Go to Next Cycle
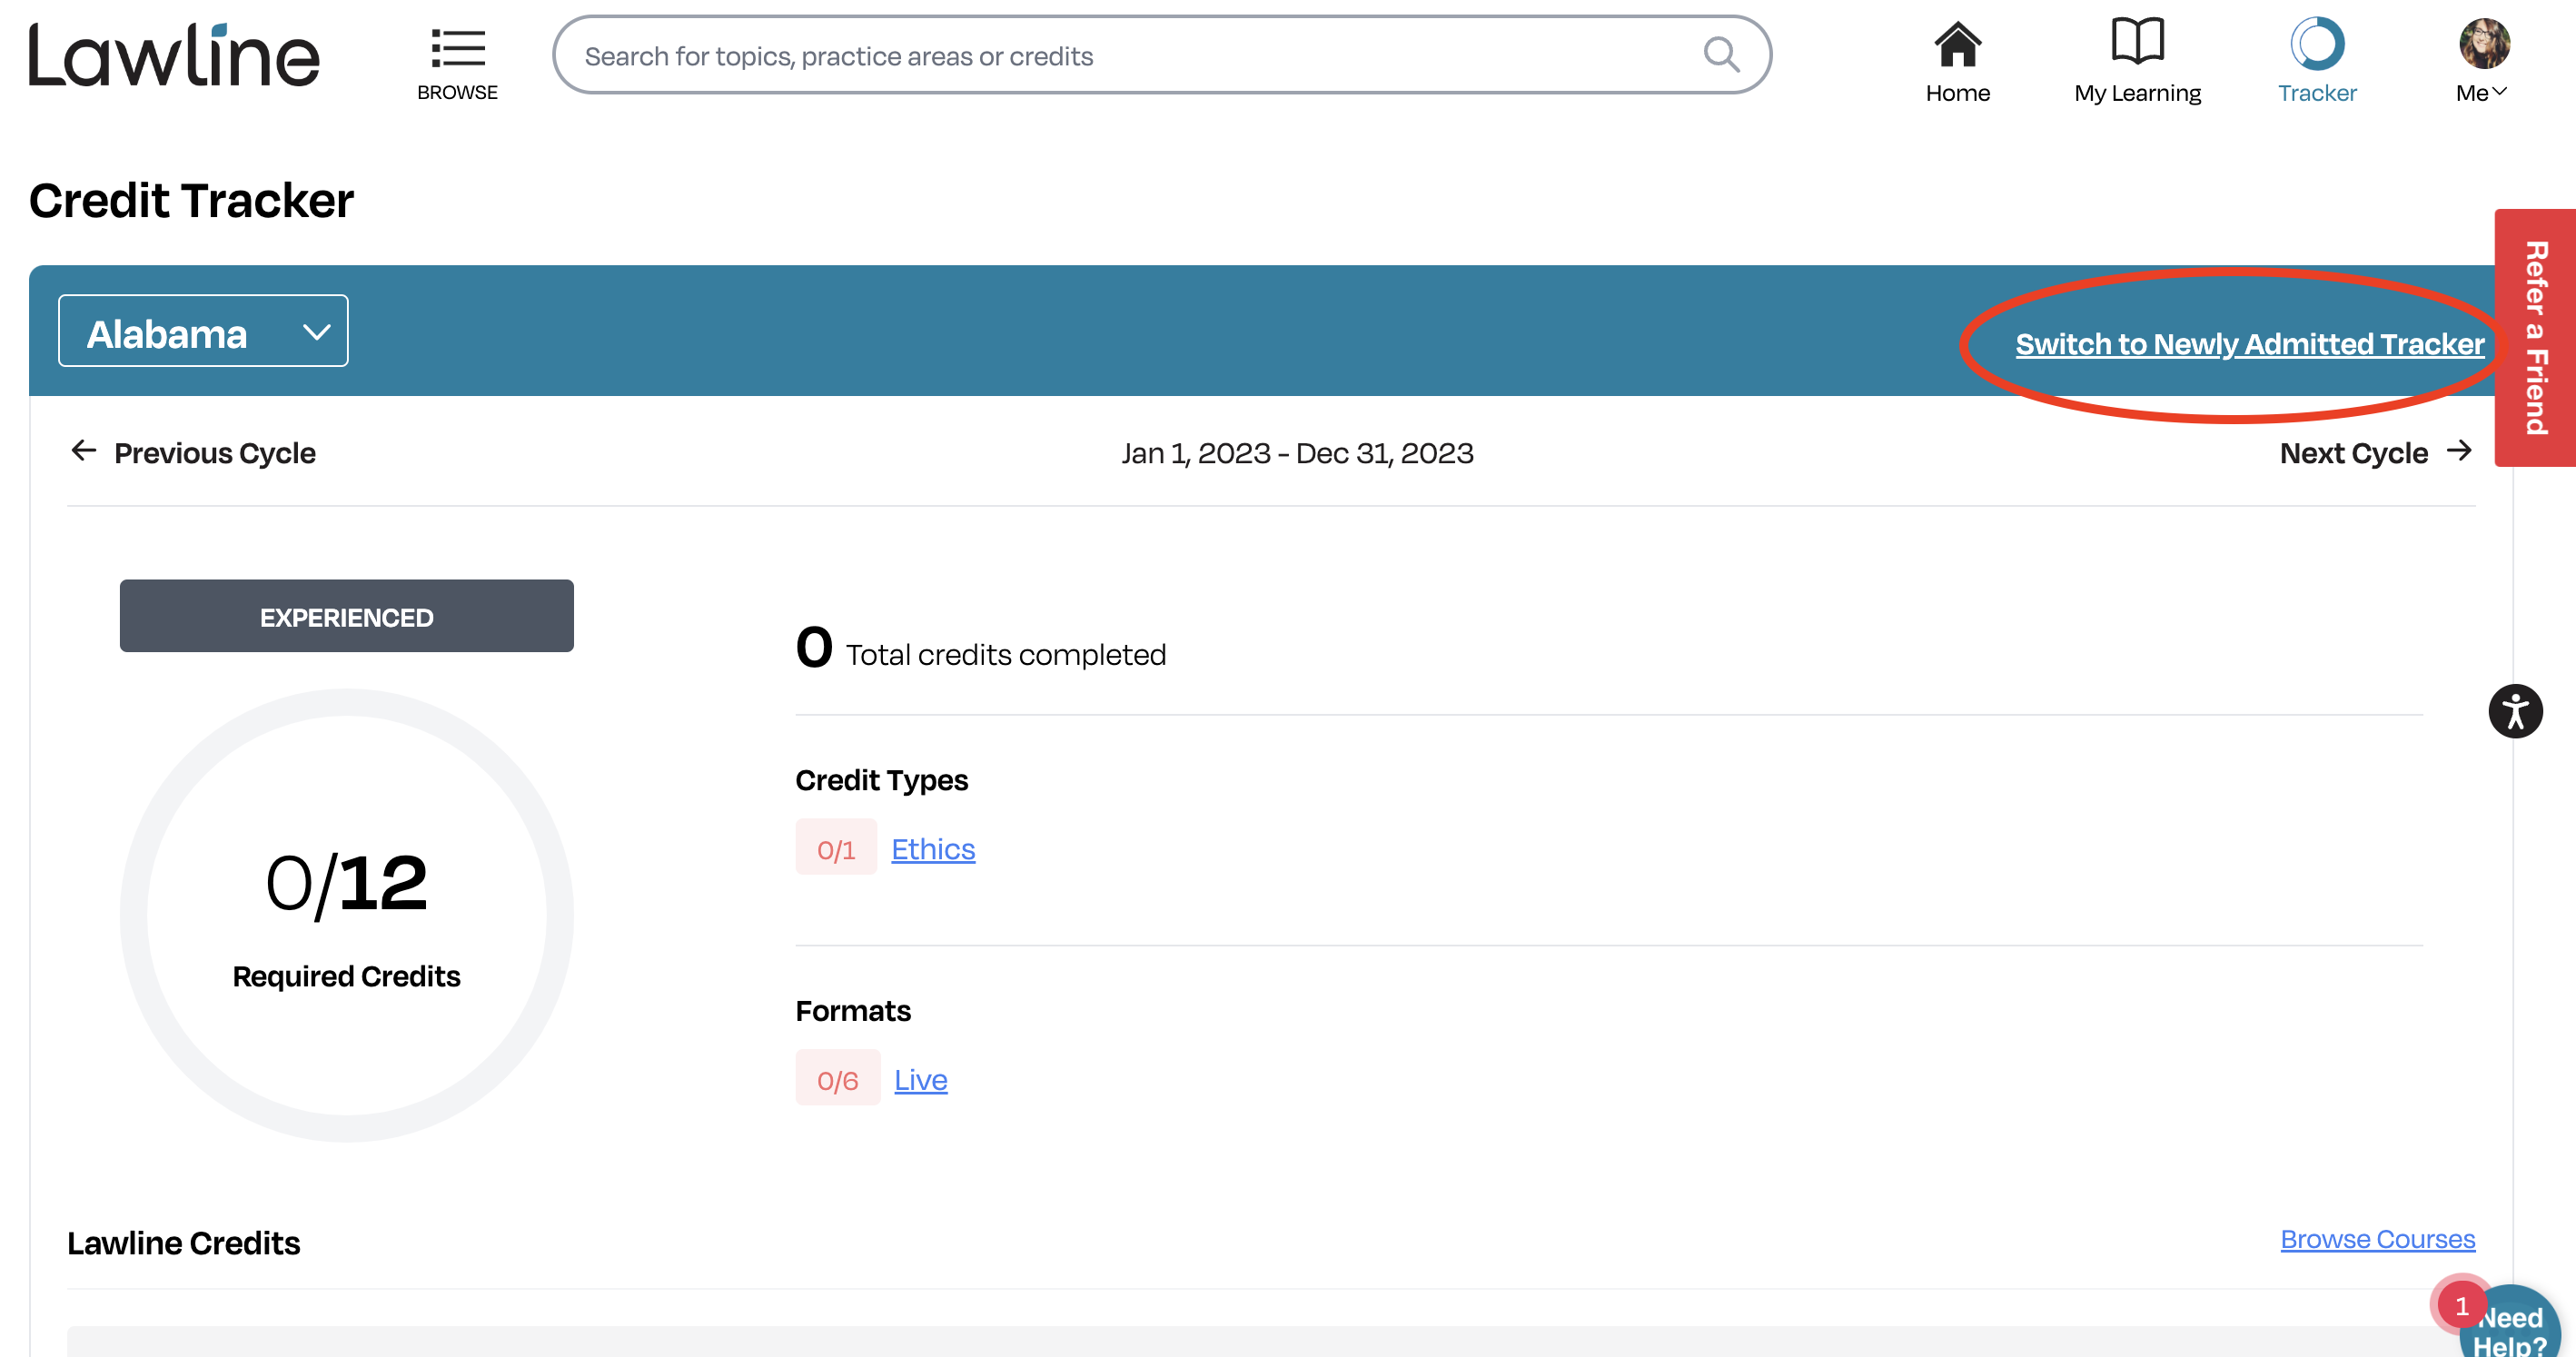 (2375, 453)
